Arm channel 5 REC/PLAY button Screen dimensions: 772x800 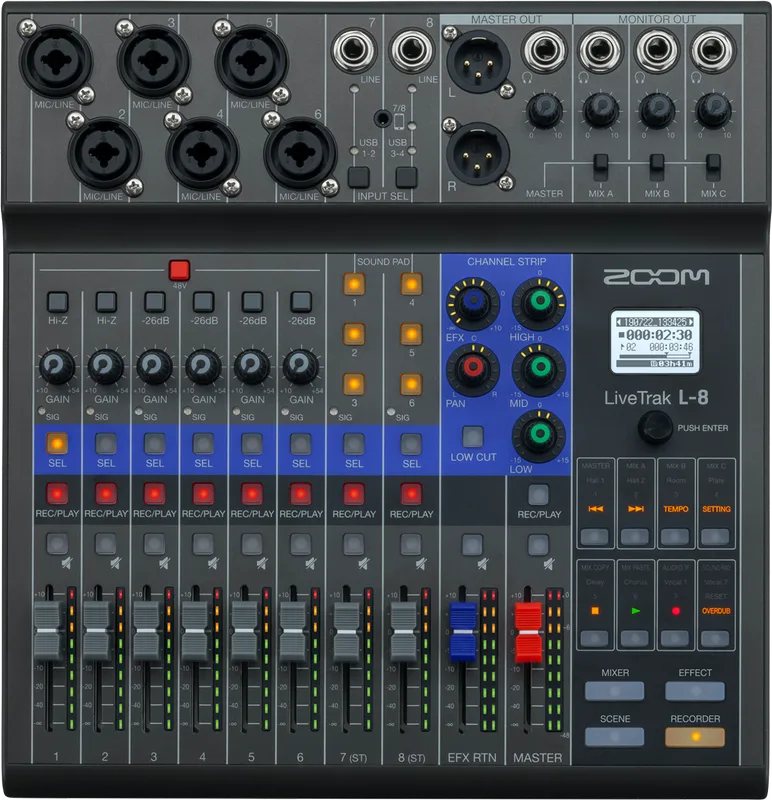[252, 493]
